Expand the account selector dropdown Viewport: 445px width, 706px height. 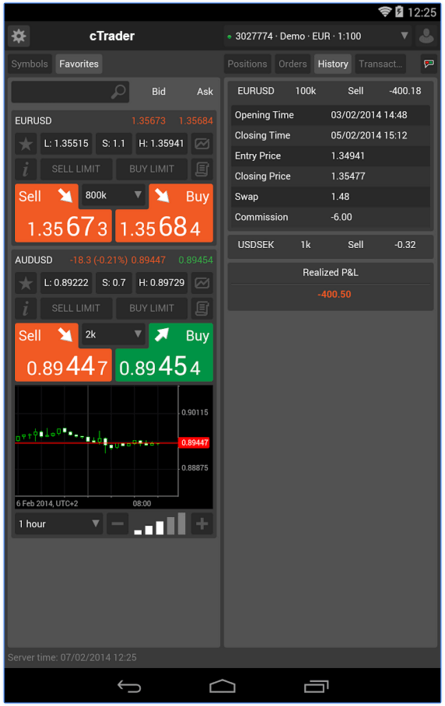pos(318,36)
